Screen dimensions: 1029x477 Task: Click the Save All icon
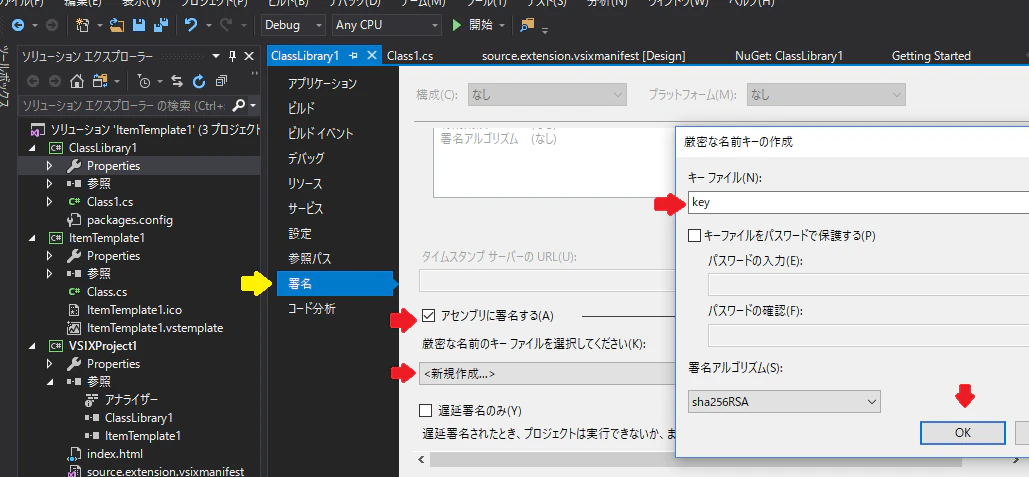click(x=160, y=26)
